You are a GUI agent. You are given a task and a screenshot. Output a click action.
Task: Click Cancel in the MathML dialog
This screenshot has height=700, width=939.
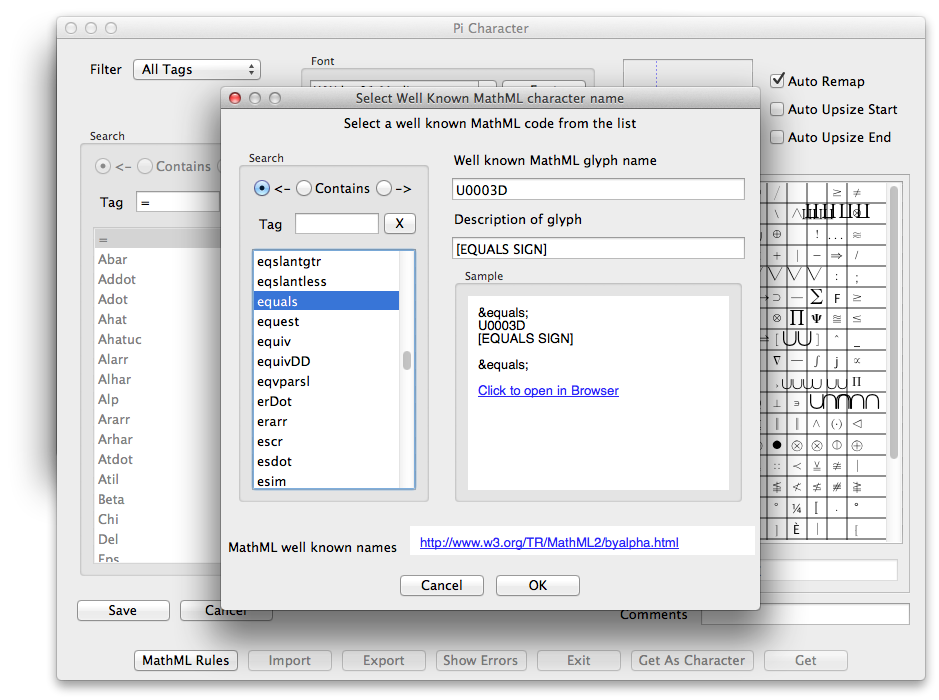click(441, 585)
